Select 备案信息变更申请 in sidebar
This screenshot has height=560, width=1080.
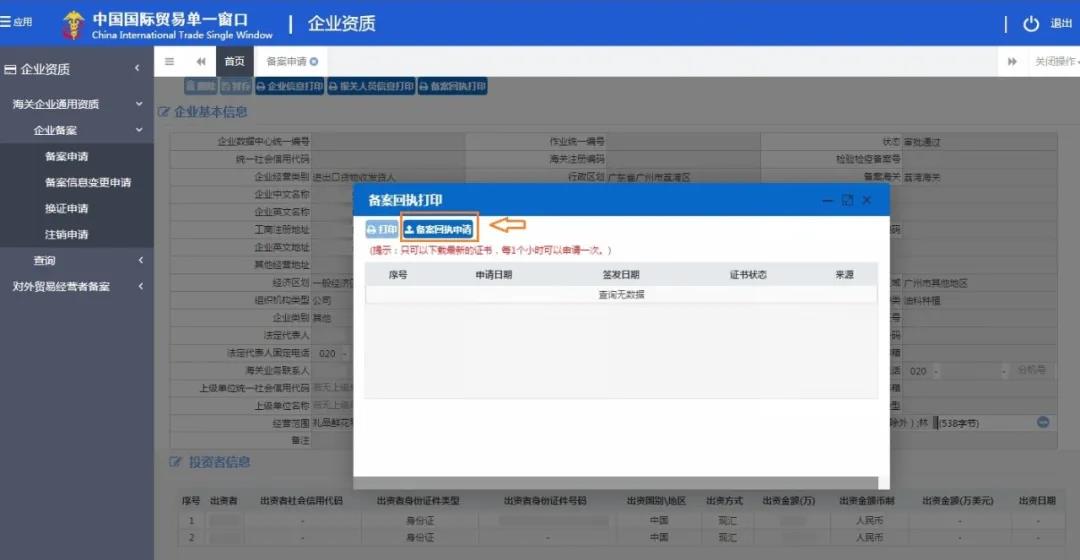pos(88,183)
